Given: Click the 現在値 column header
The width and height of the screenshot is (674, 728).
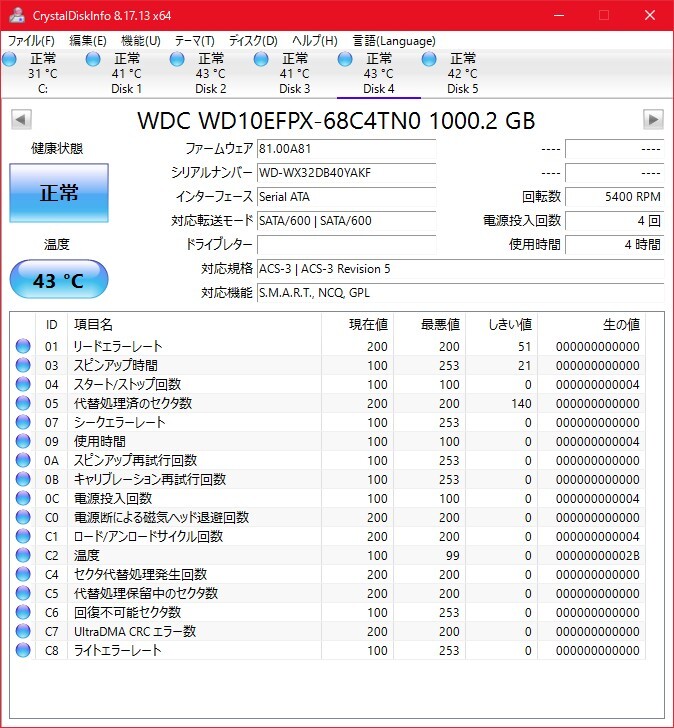Looking at the screenshot, I should click(x=357, y=325).
